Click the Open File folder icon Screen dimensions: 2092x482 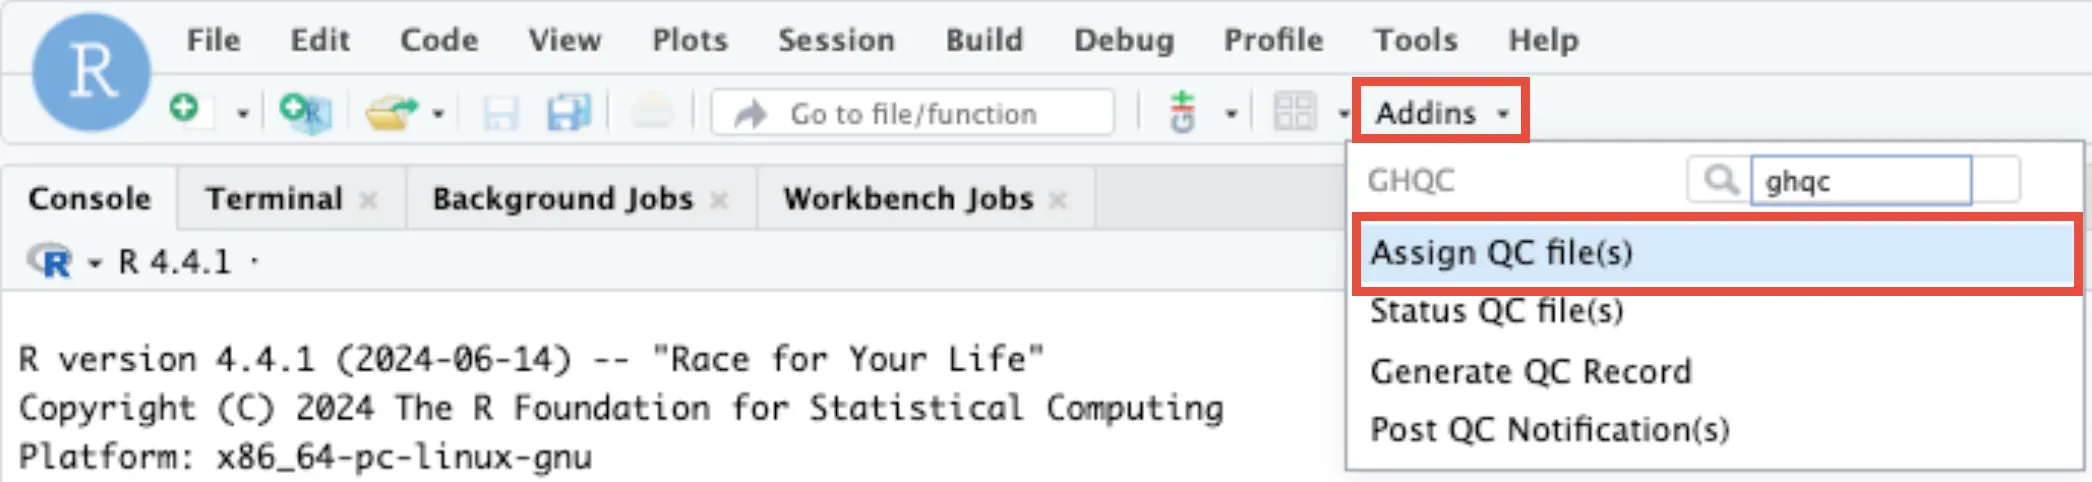coord(390,113)
